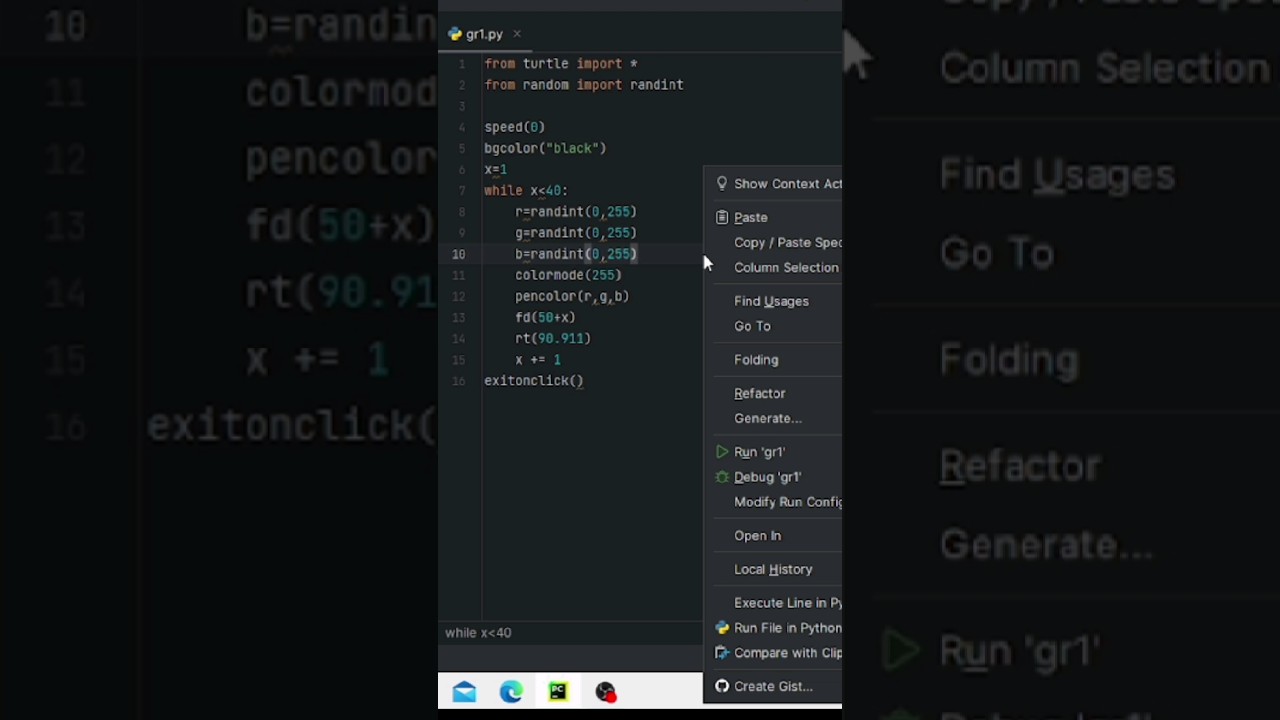Open Modify Run Configuration entry
This screenshot has height=720, width=1280.
(788, 502)
